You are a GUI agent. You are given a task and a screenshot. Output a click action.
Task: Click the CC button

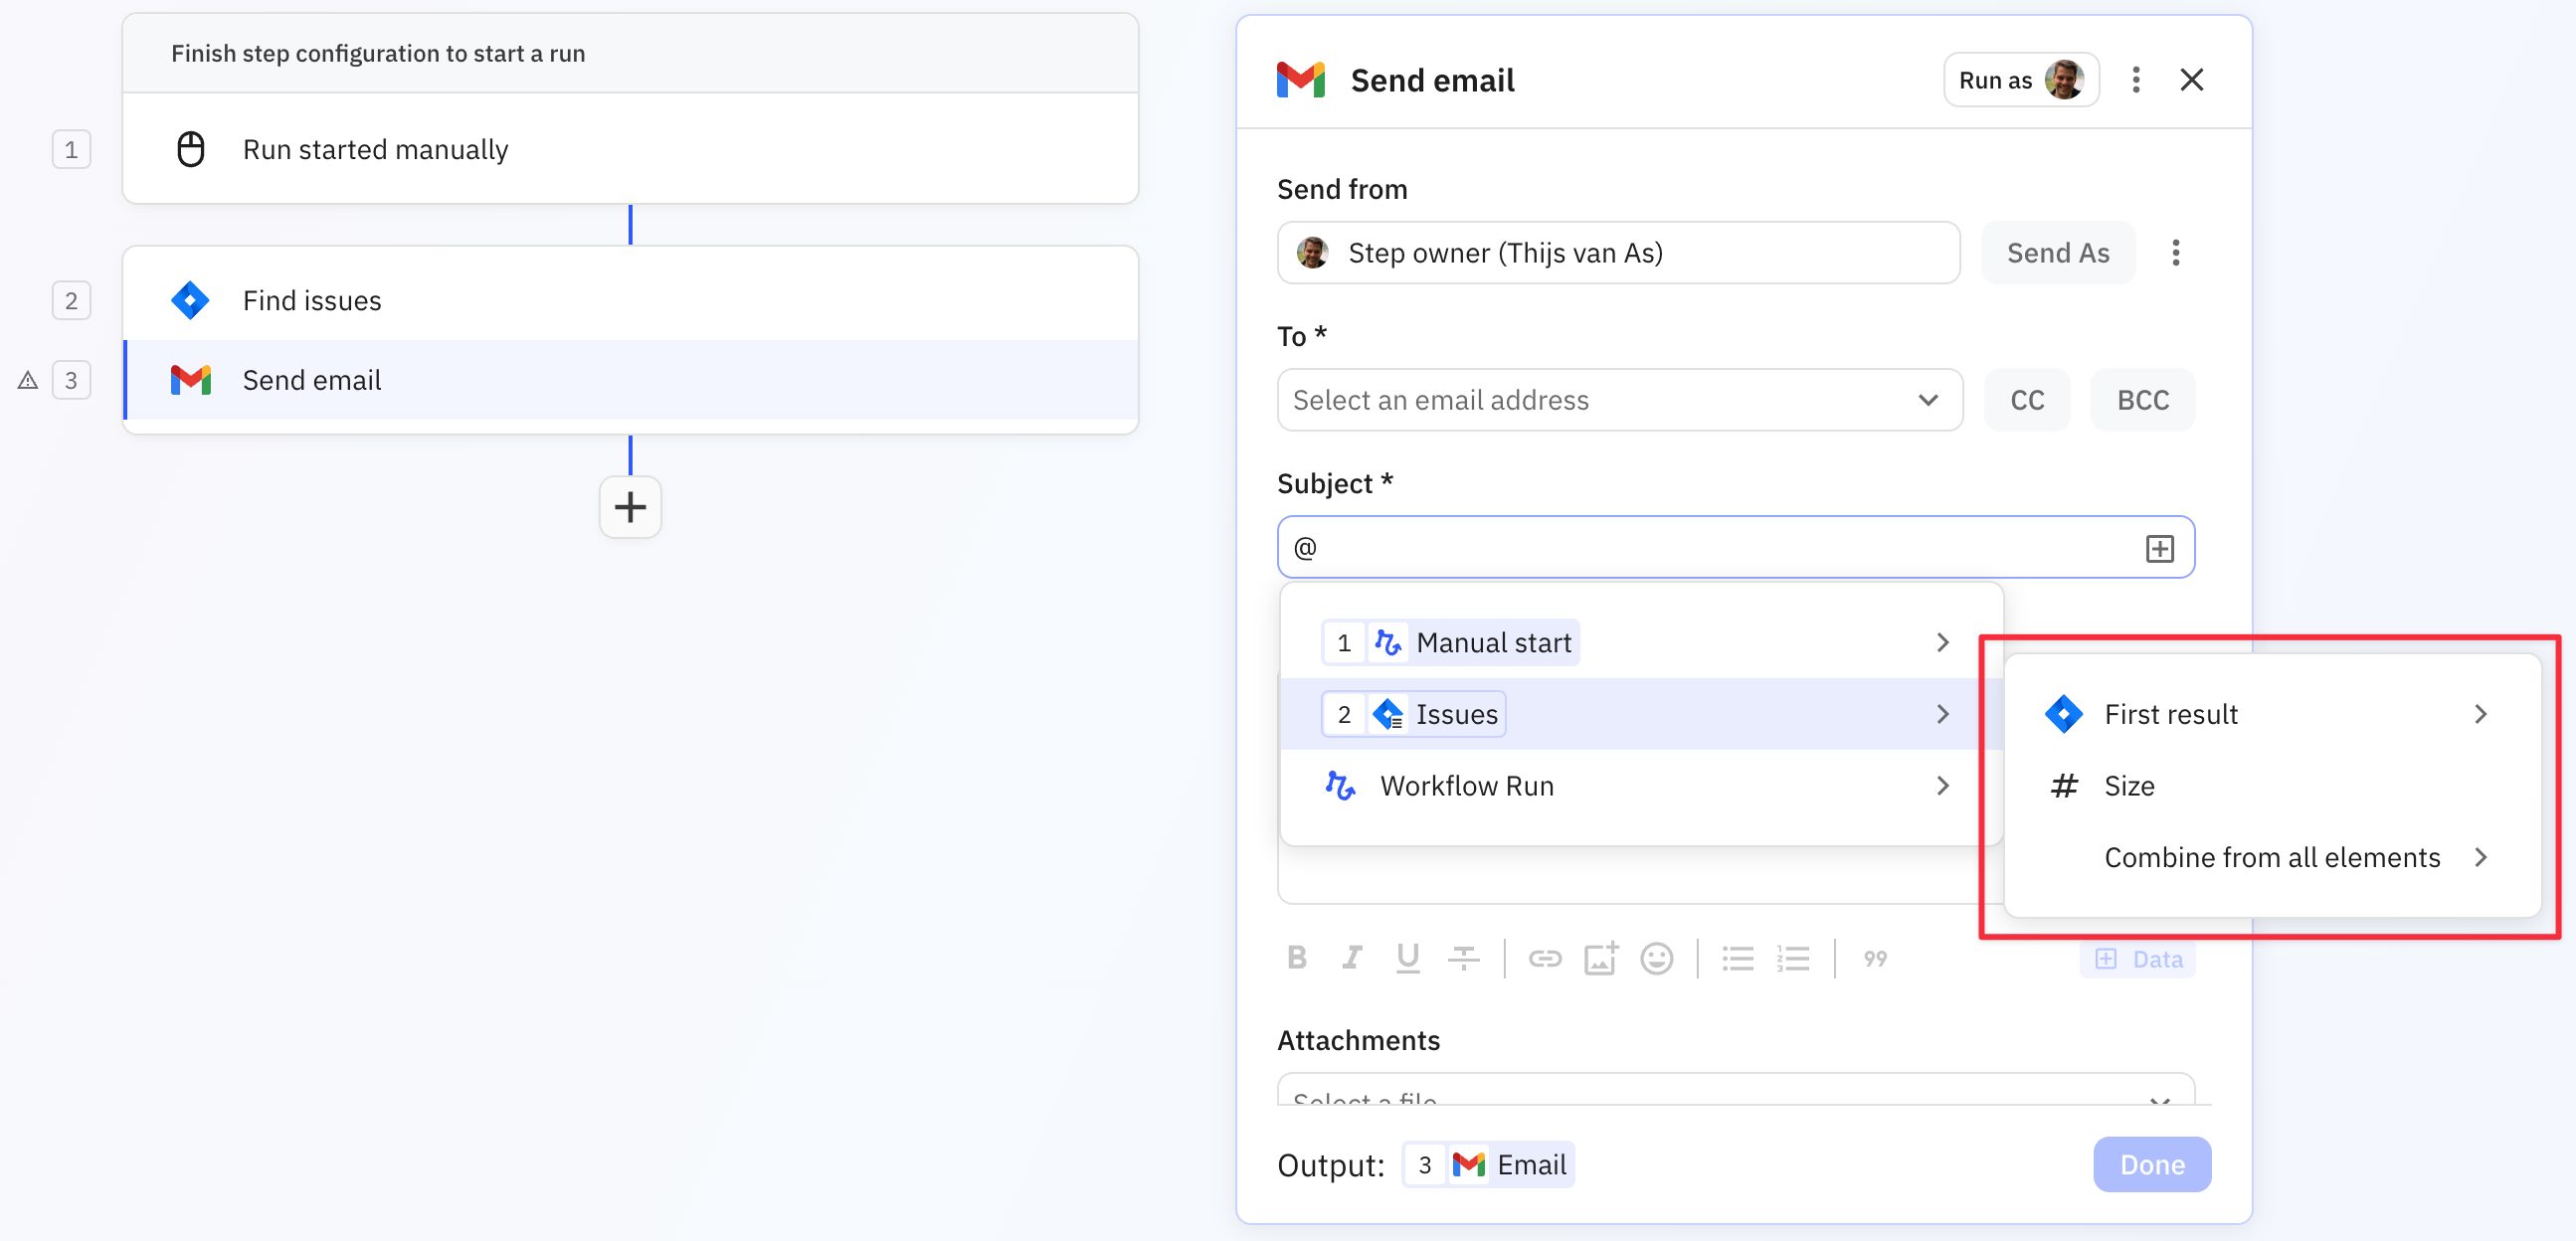(x=2026, y=400)
